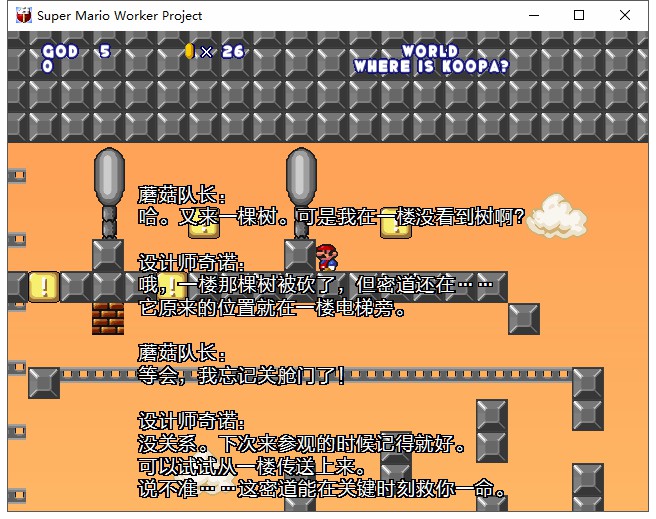Viewport: 656px width, 519px height.
Task: Click the 'WHERE IS KOOPA?' level name
Action: pyautogui.click(x=431, y=66)
